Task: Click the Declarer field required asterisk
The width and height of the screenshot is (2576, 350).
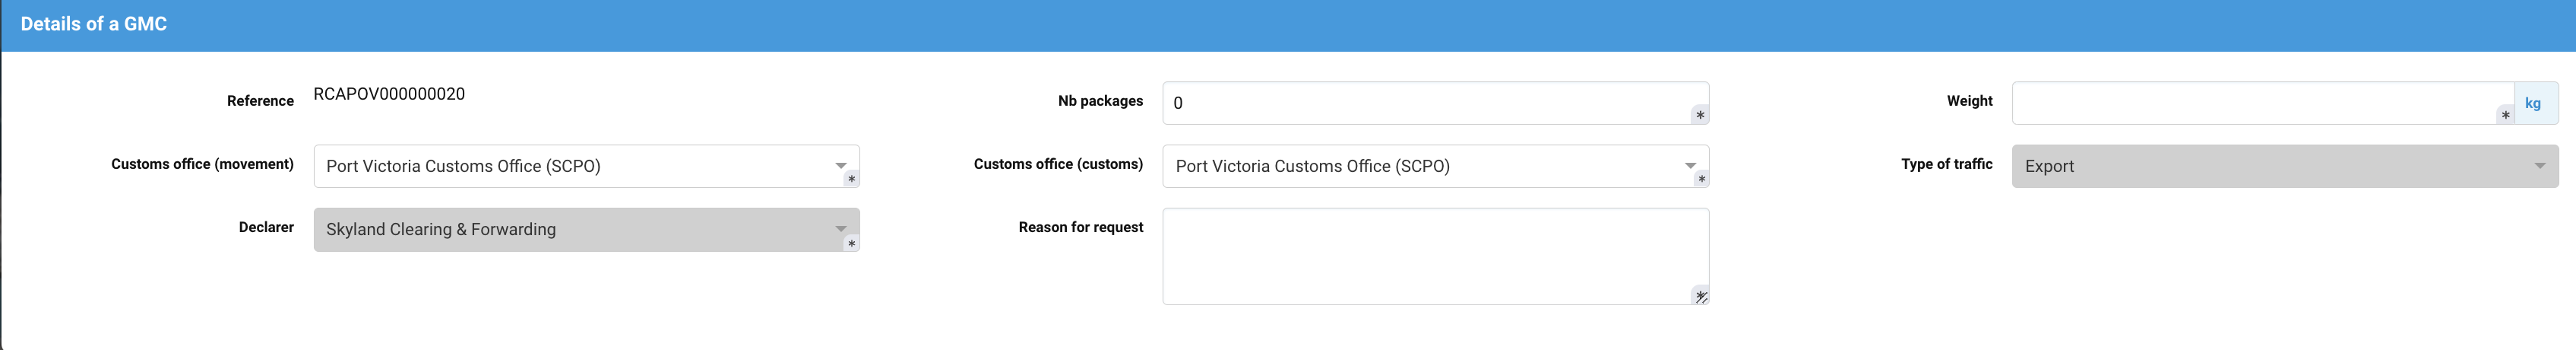Action: coord(851,243)
